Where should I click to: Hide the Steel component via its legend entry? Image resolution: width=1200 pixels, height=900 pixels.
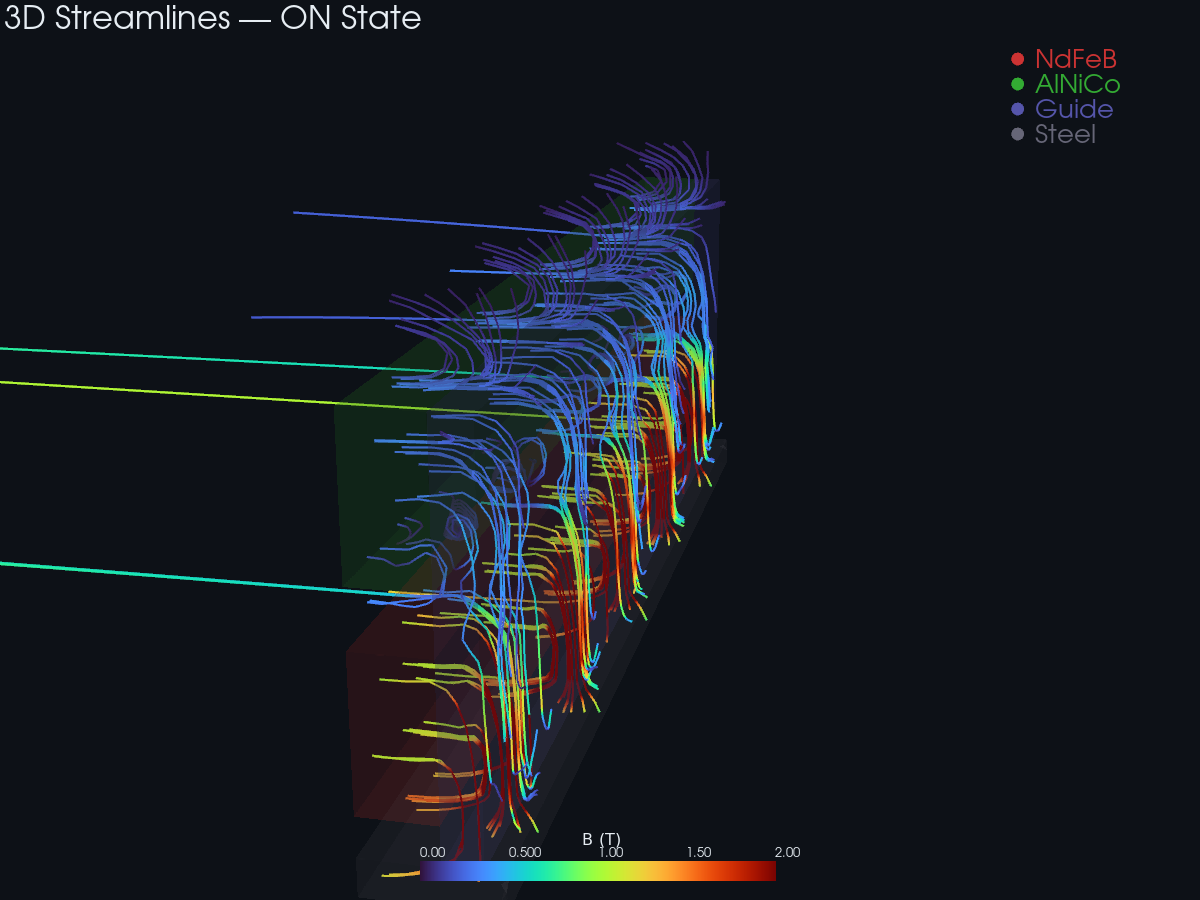point(1064,134)
